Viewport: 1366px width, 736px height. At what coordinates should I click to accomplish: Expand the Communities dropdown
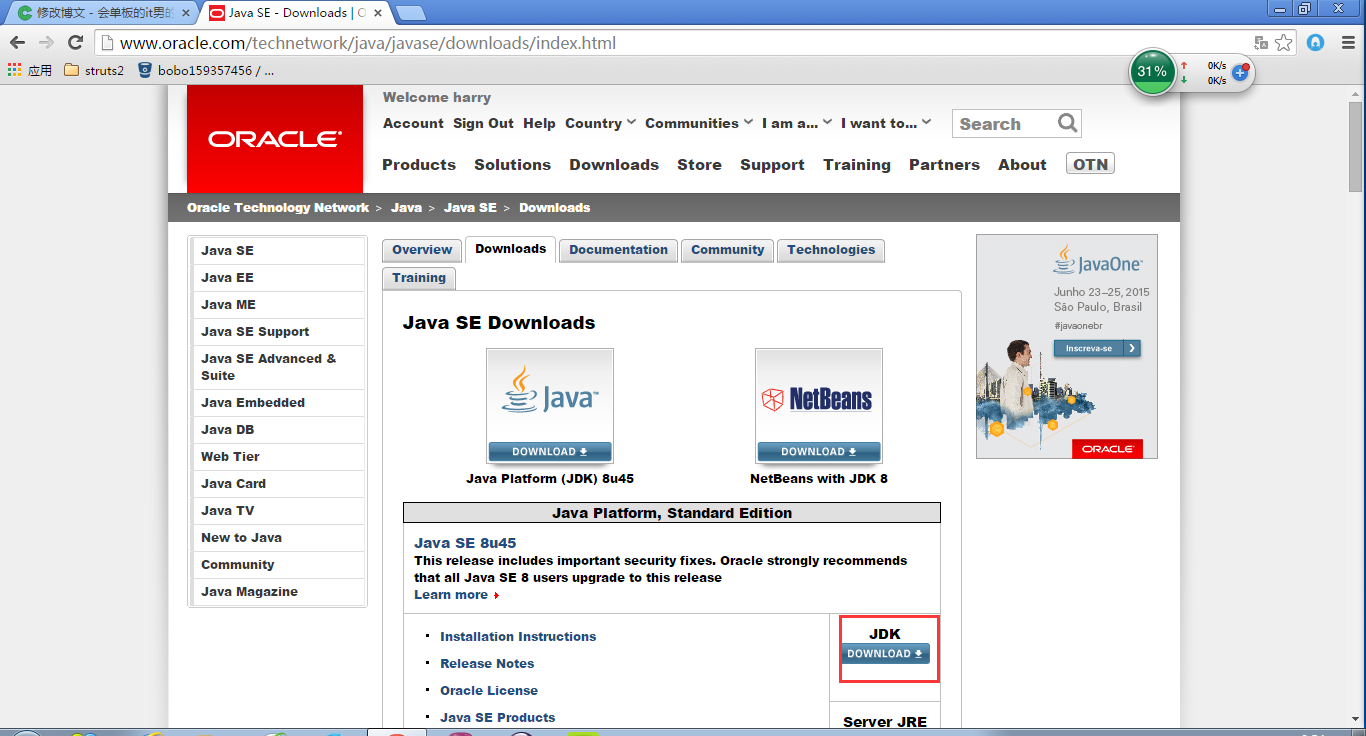click(x=699, y=123)
